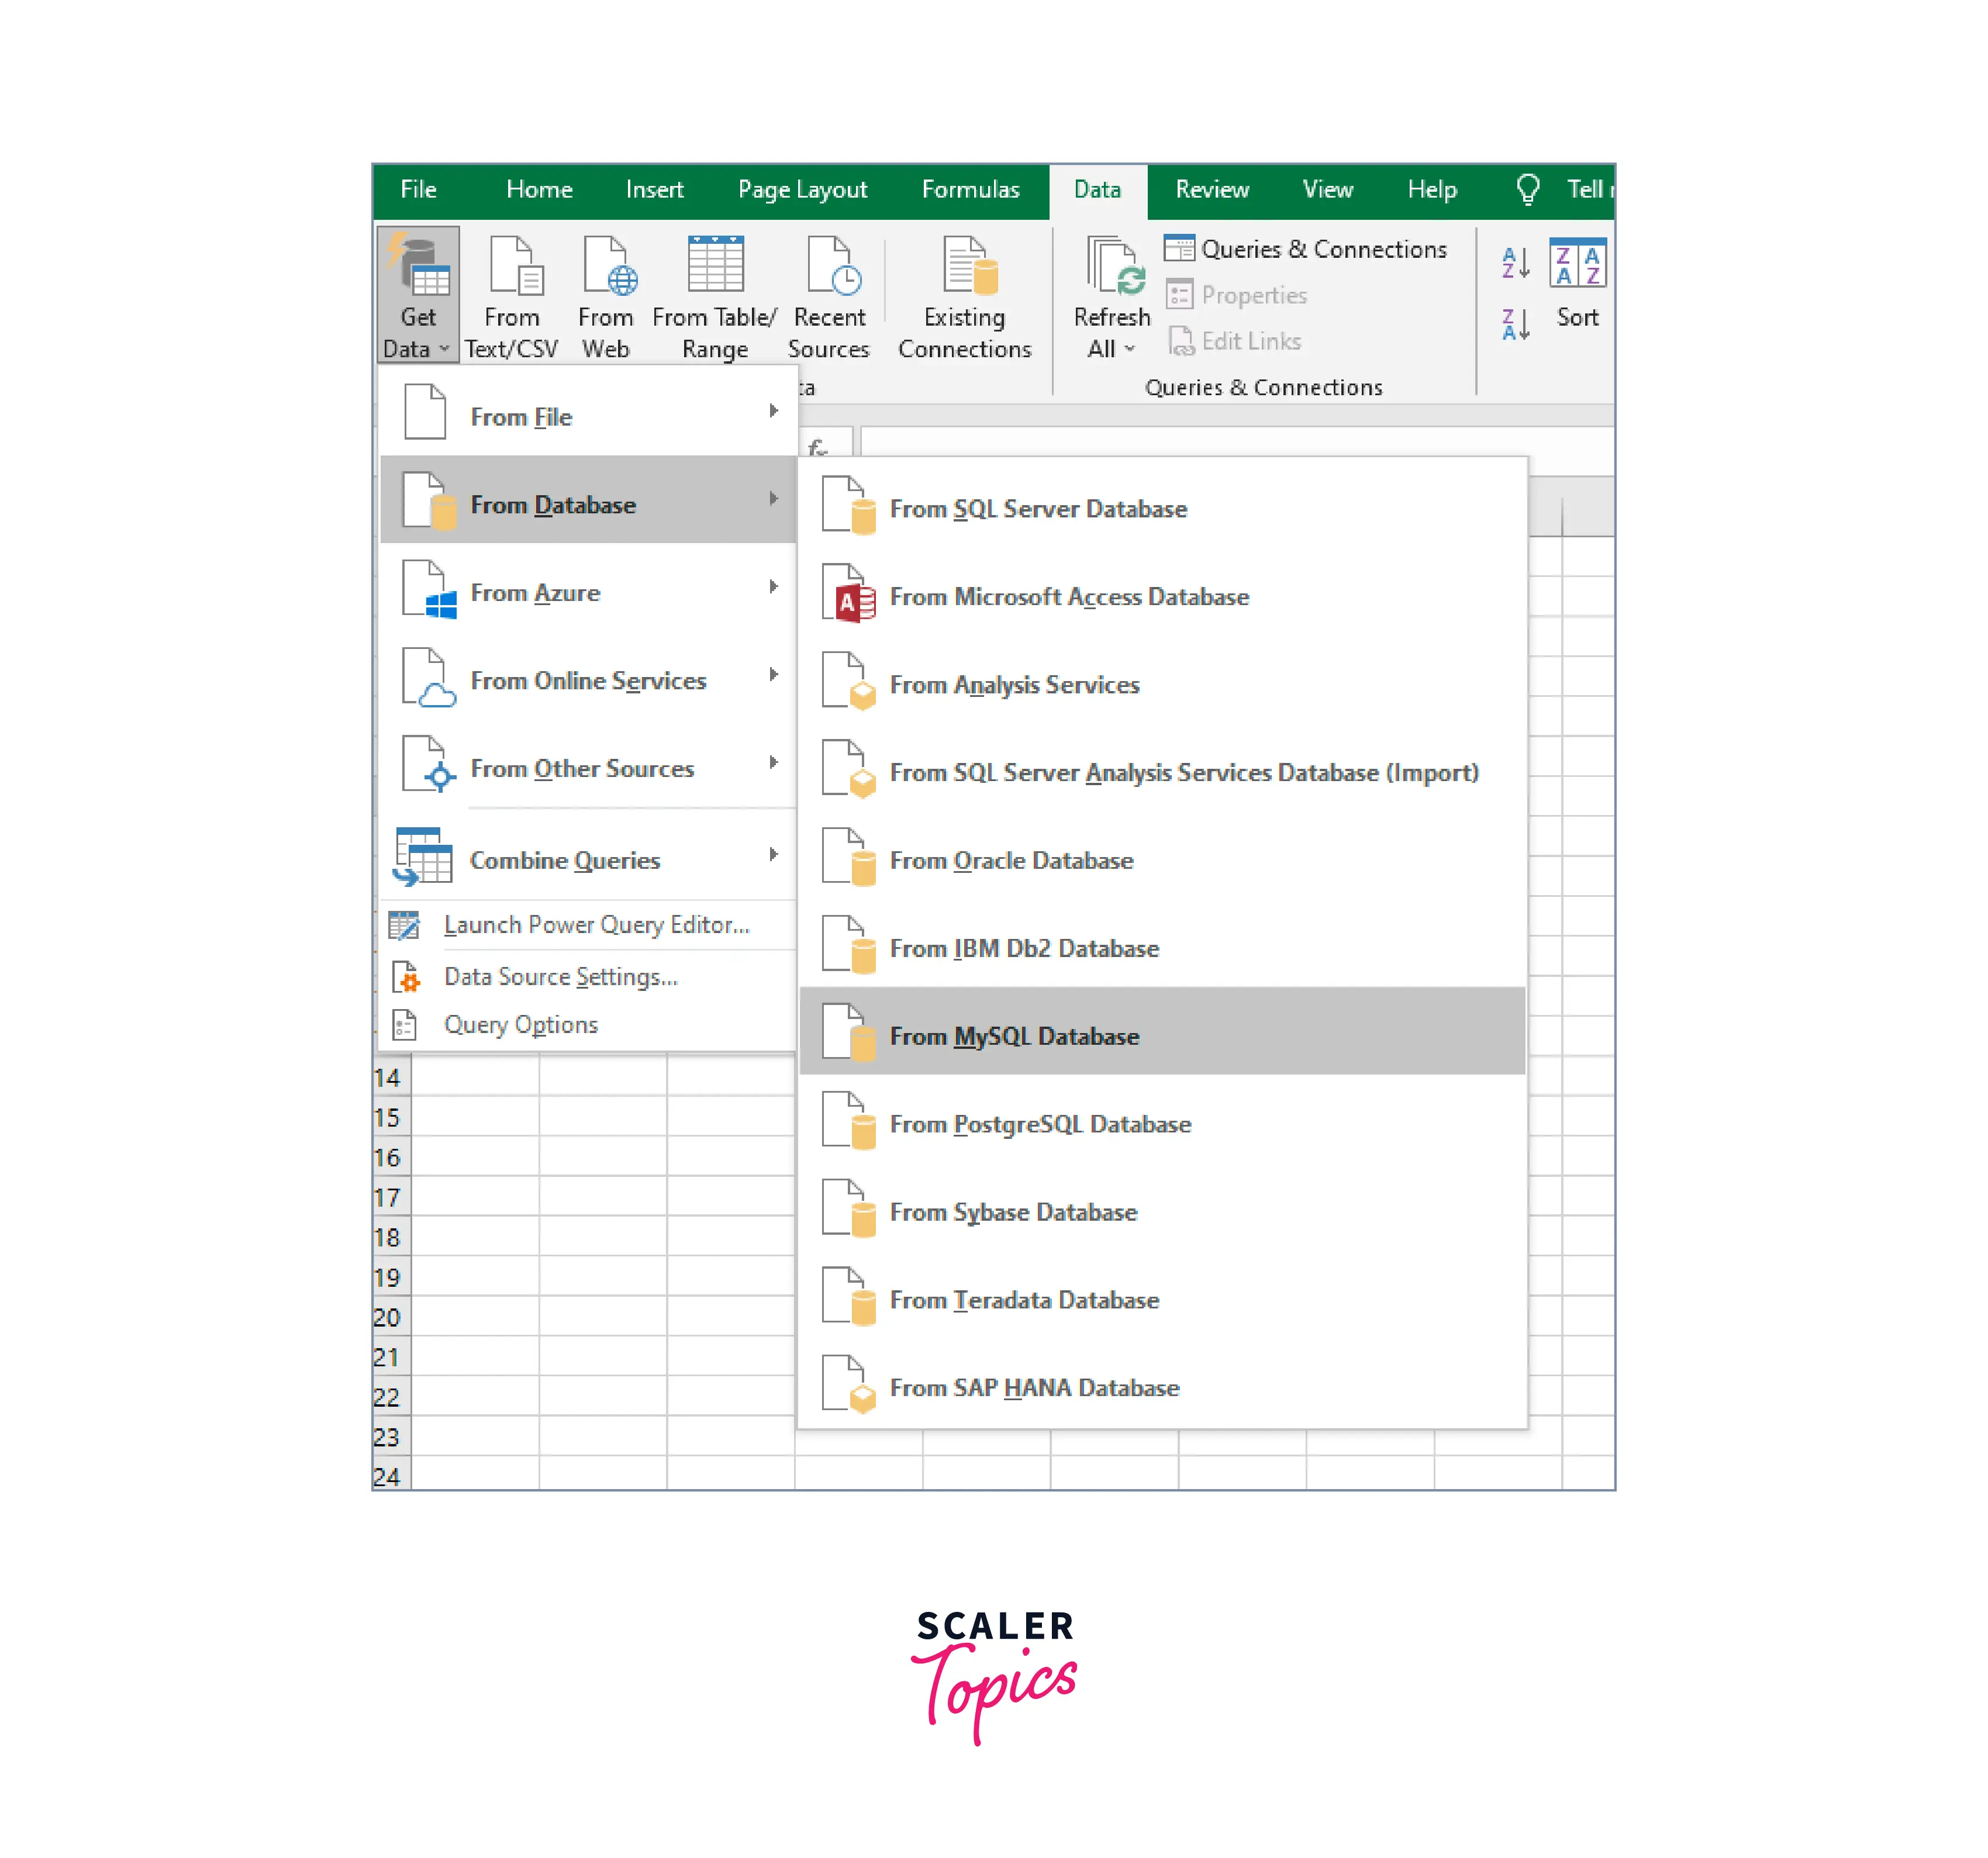This screenshot has height=1858, width=1988.
Task: Switch to the Formulas tab
Action: pos(970,189)
